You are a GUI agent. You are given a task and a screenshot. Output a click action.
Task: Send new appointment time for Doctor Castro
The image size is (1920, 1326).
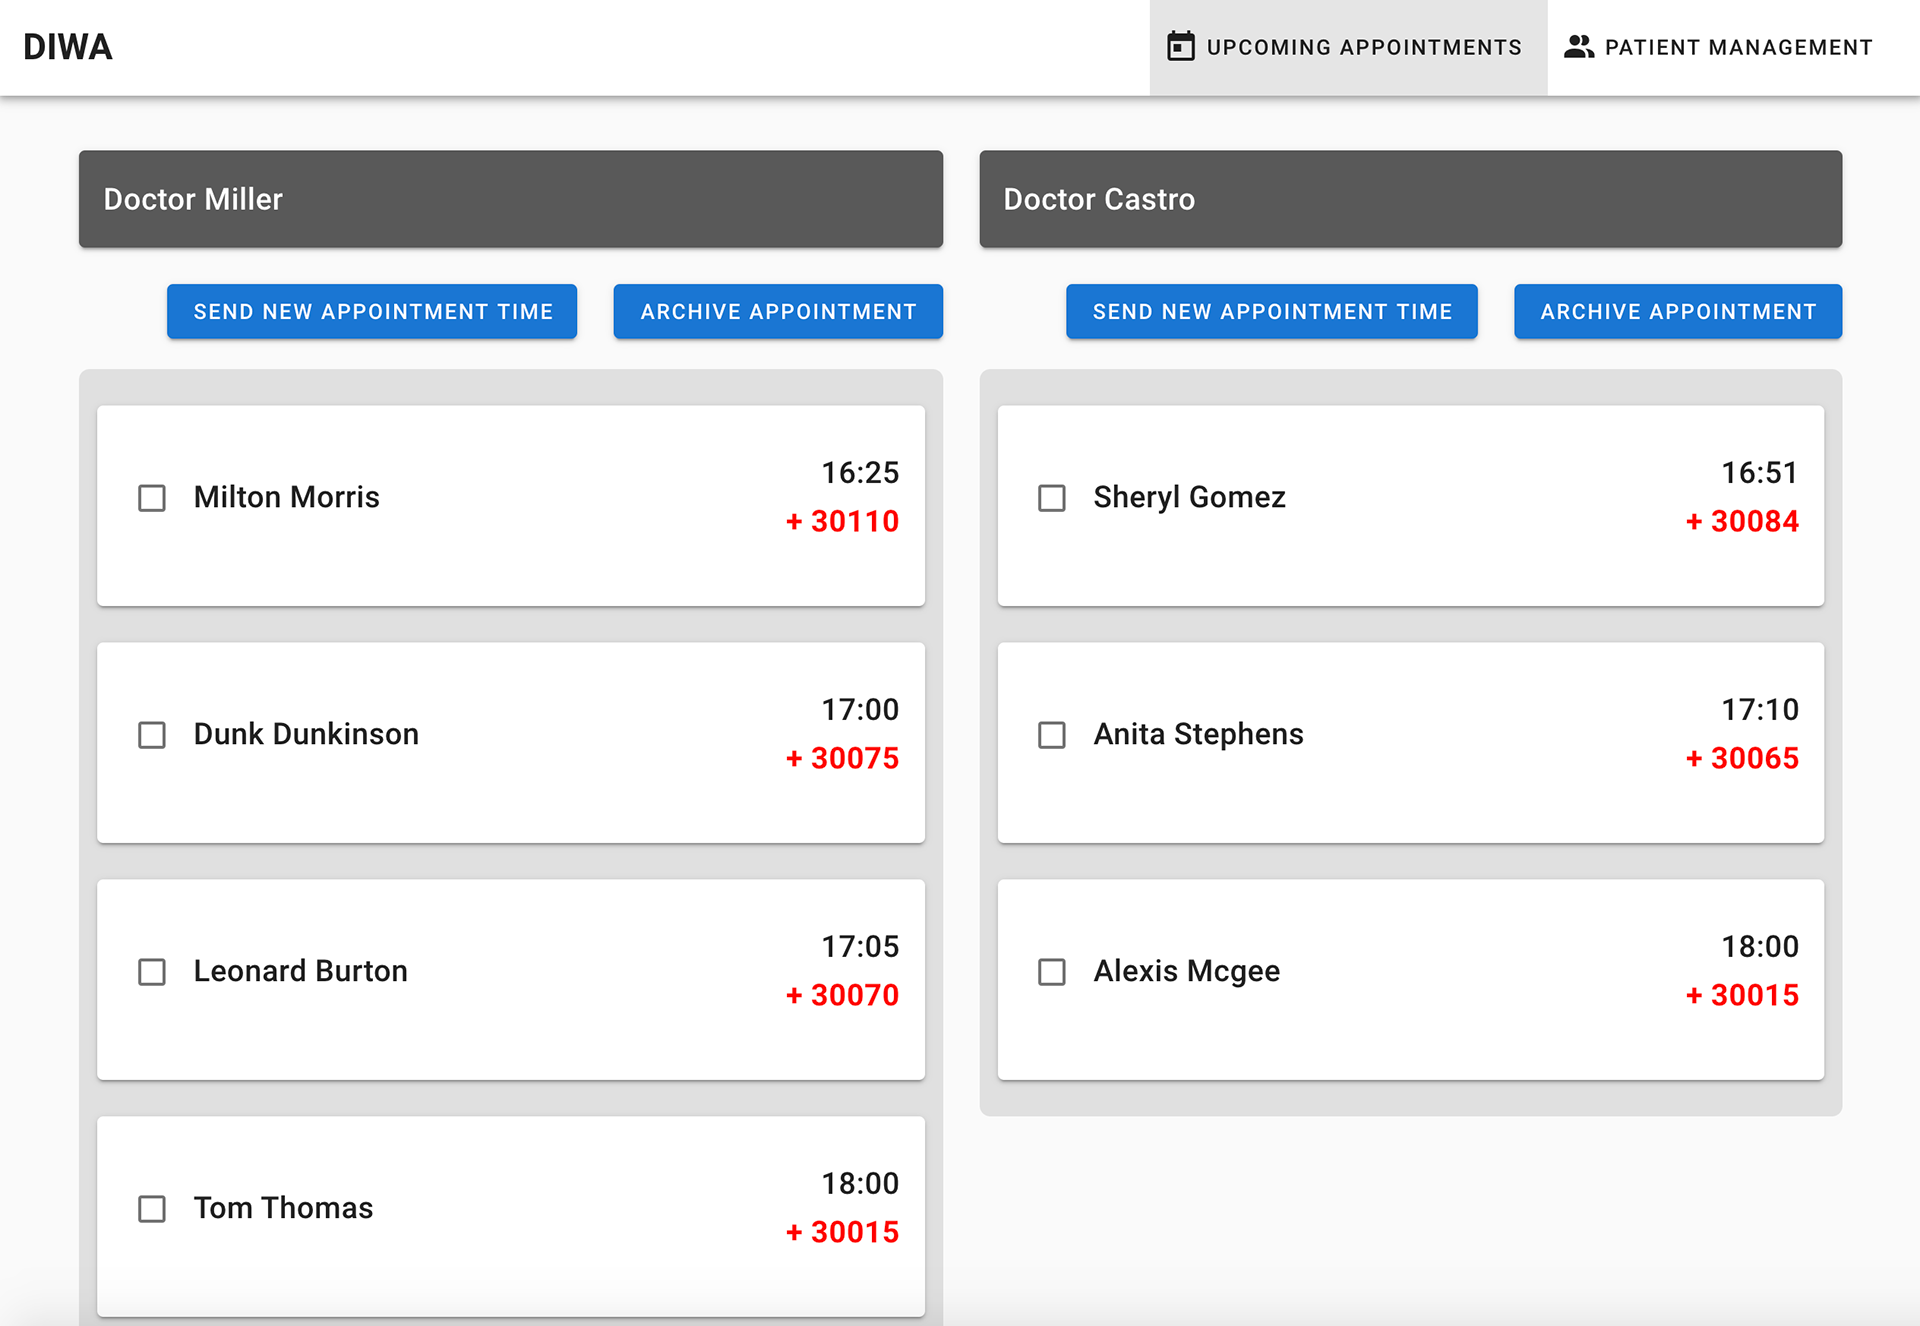[x=1272, y=311]
